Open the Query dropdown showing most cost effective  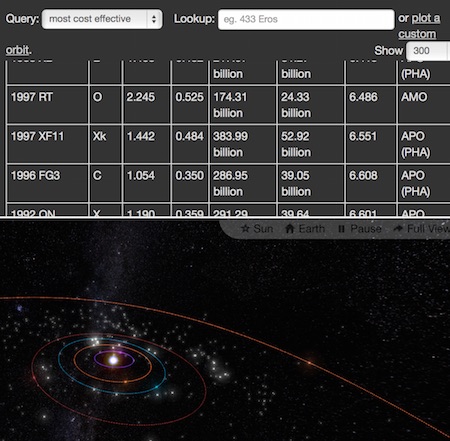click(102, 19)
